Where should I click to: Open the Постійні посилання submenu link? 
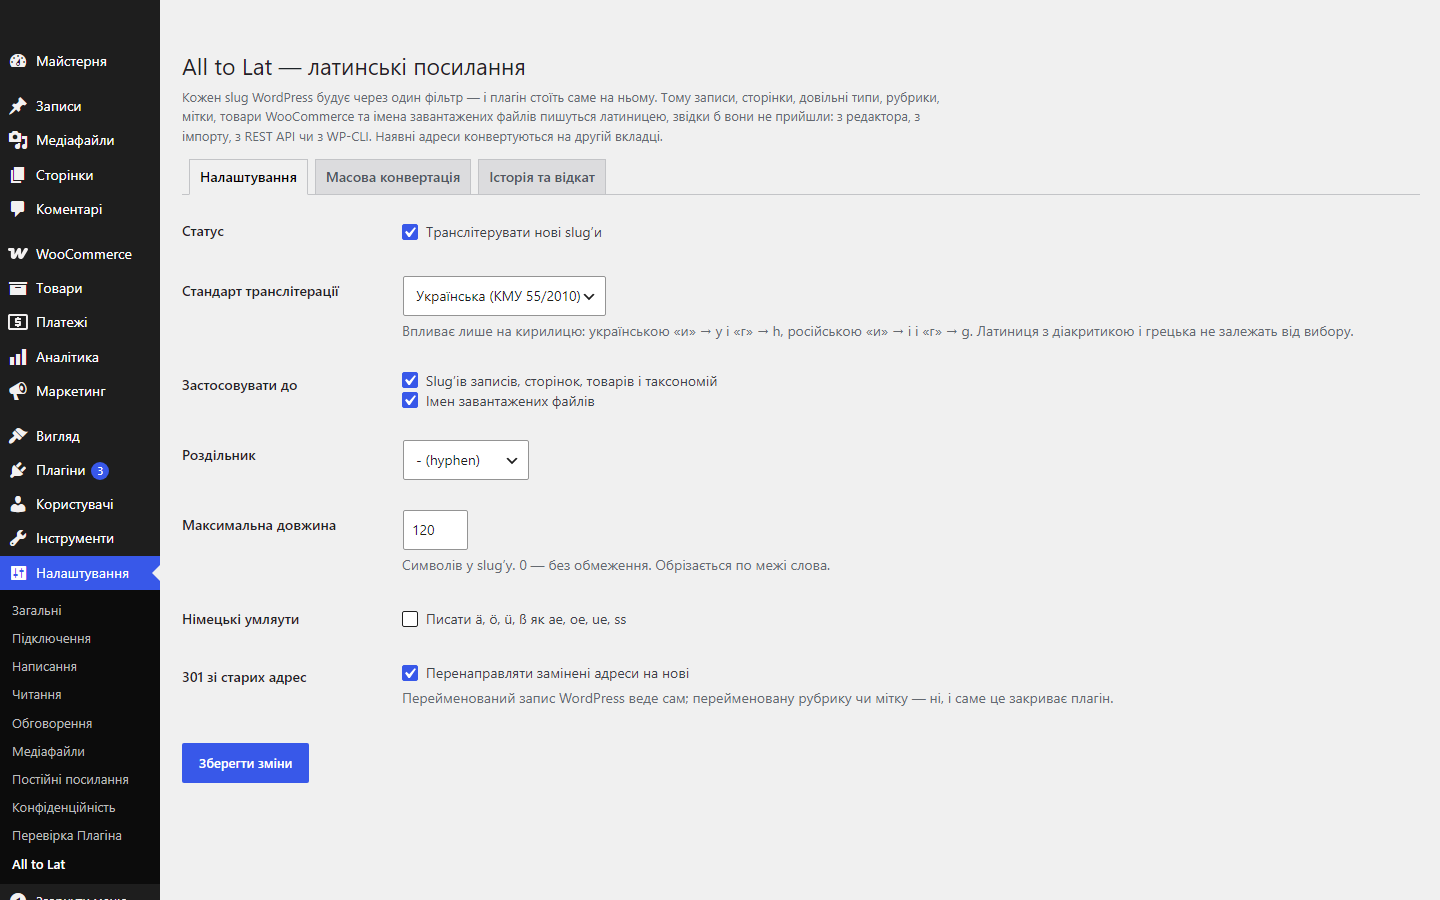pyautogui.click(x=70, y=779)
